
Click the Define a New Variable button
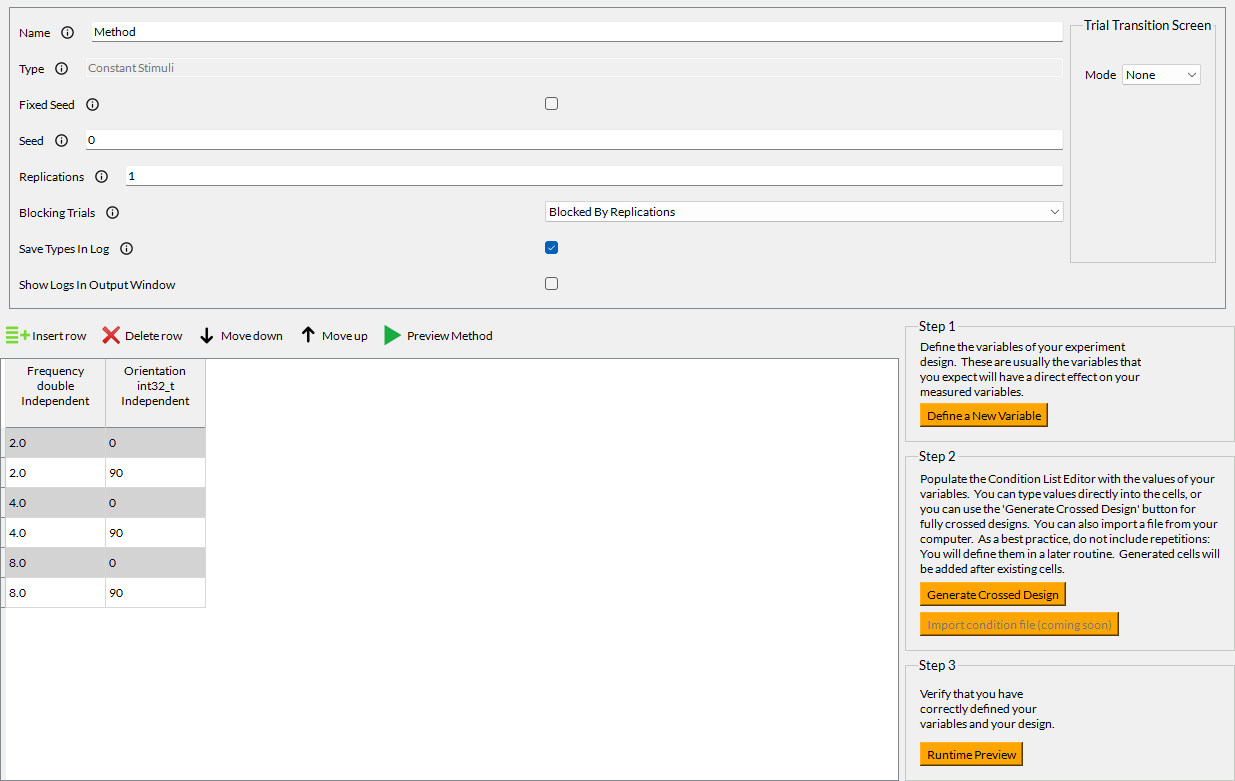983,416
